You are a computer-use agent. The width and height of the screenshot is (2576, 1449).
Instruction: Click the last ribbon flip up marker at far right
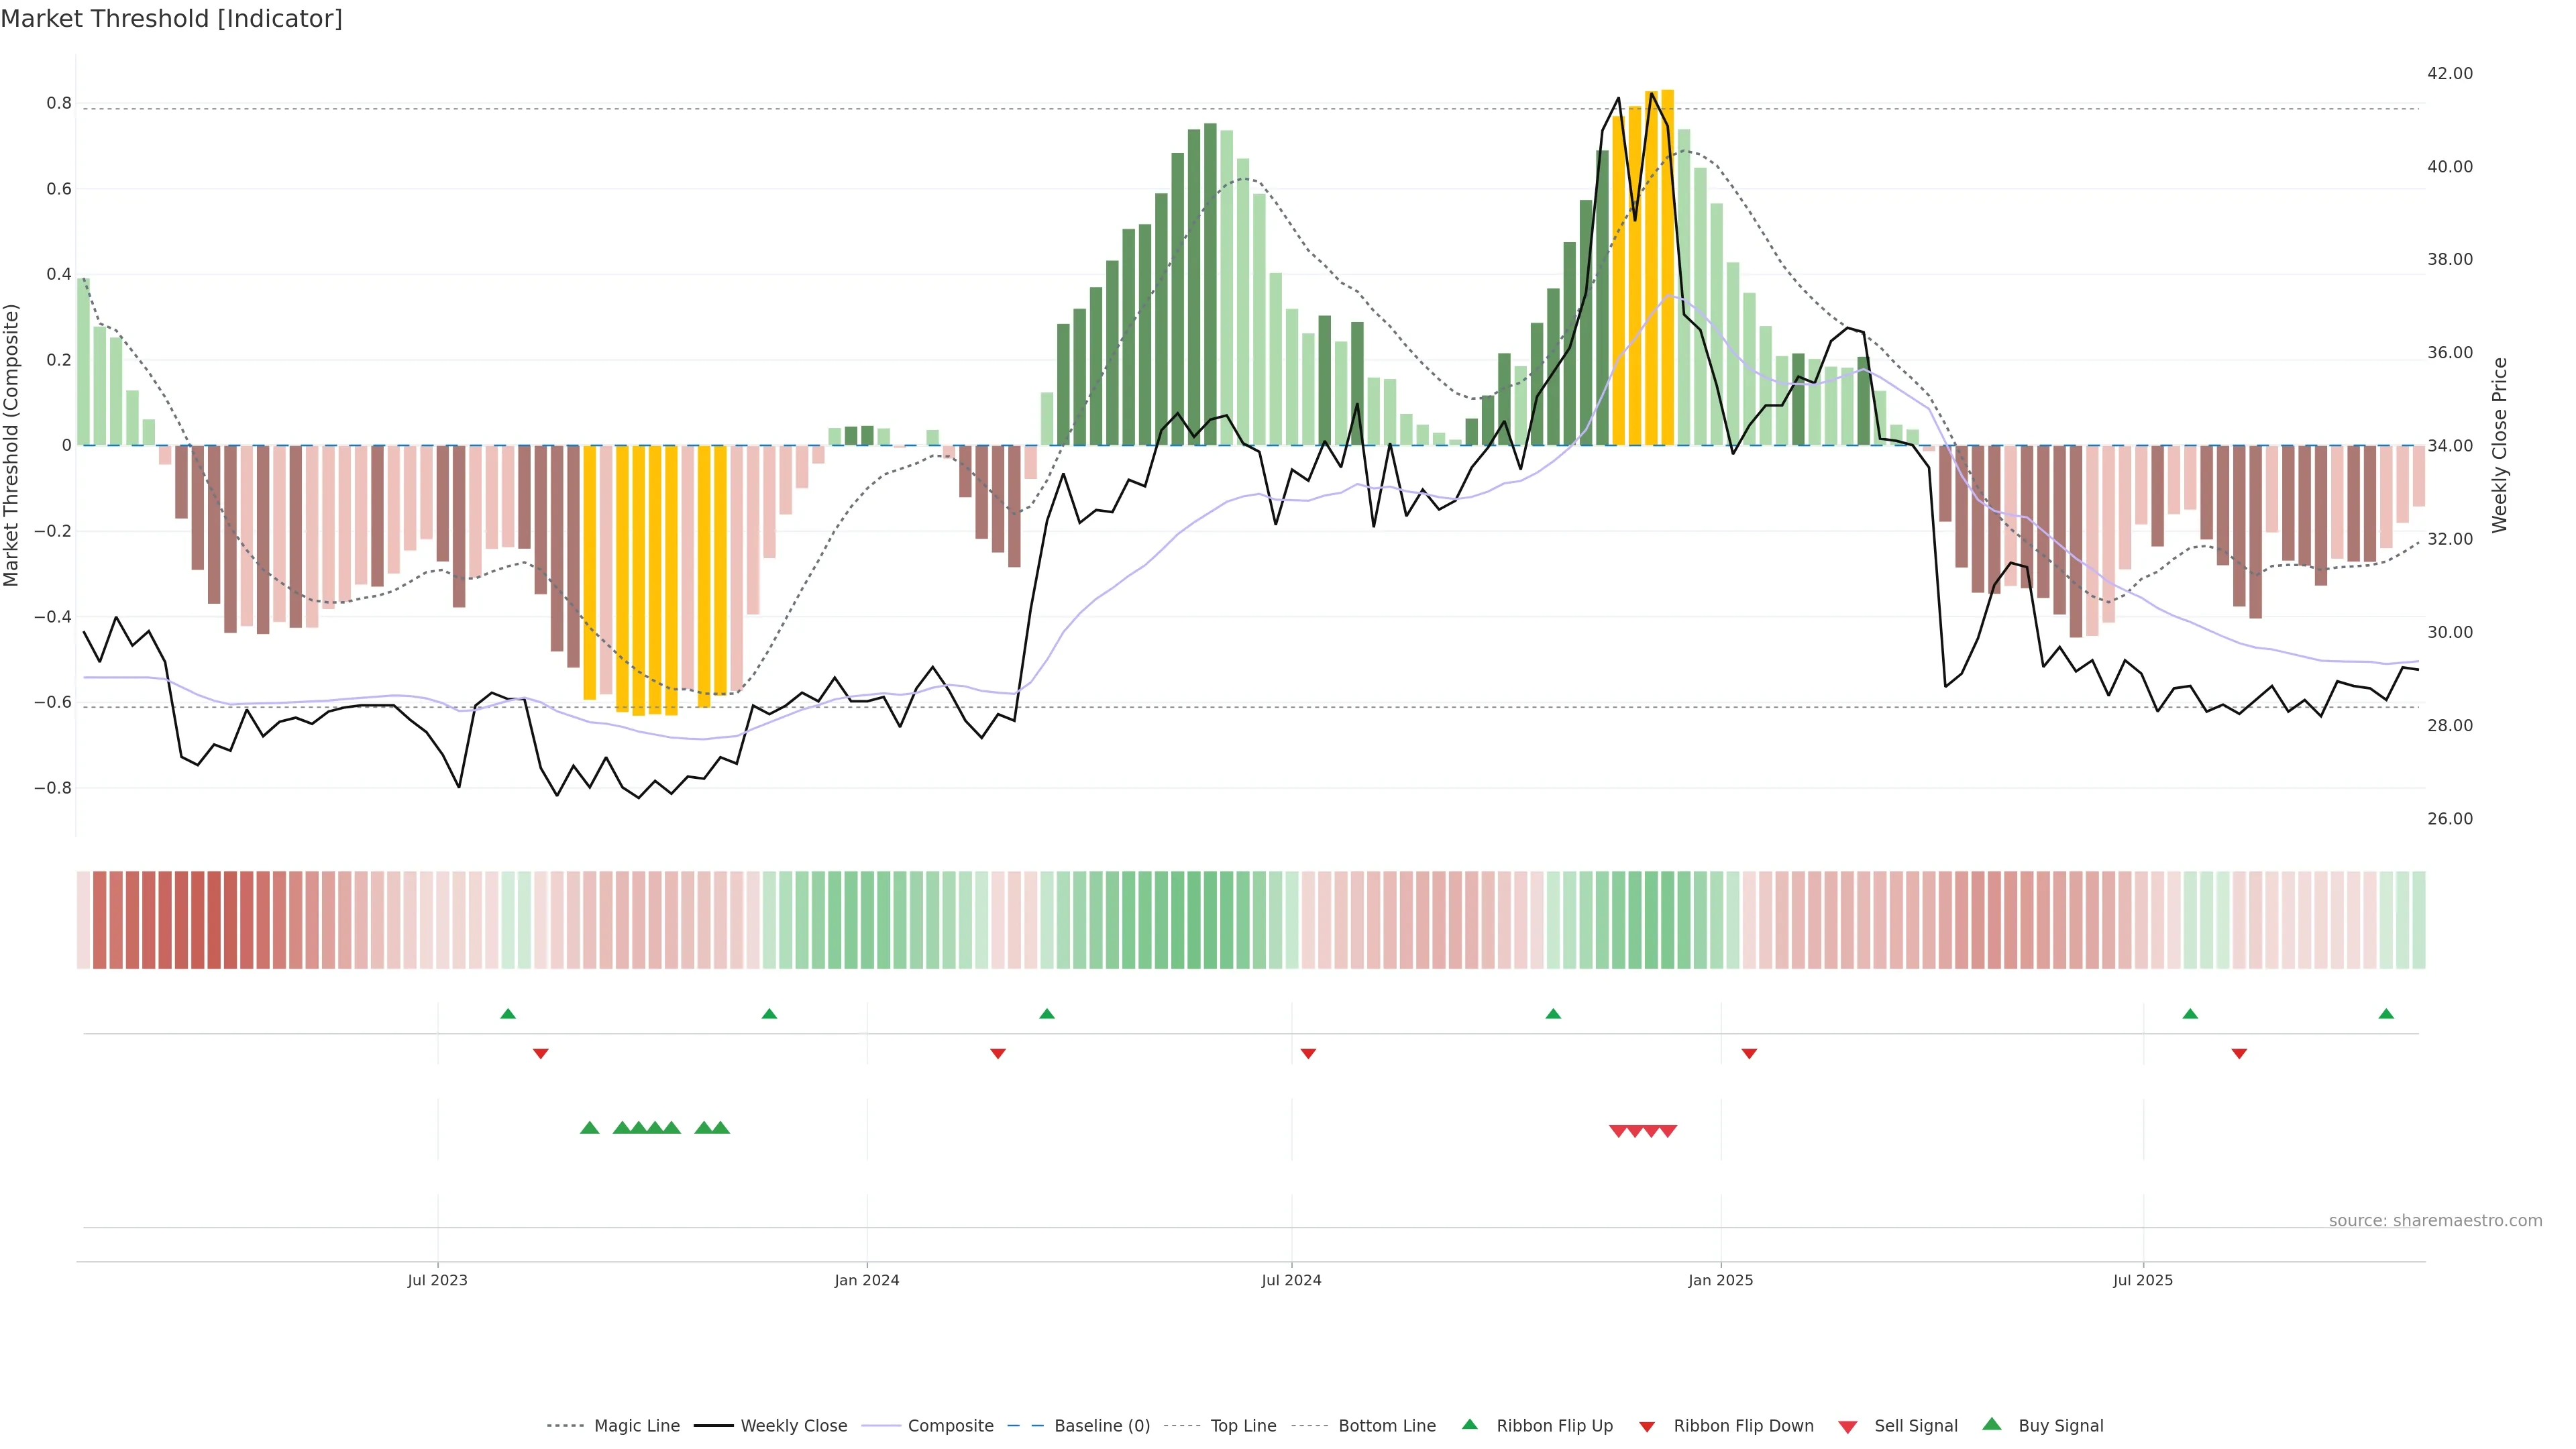2386,1014
